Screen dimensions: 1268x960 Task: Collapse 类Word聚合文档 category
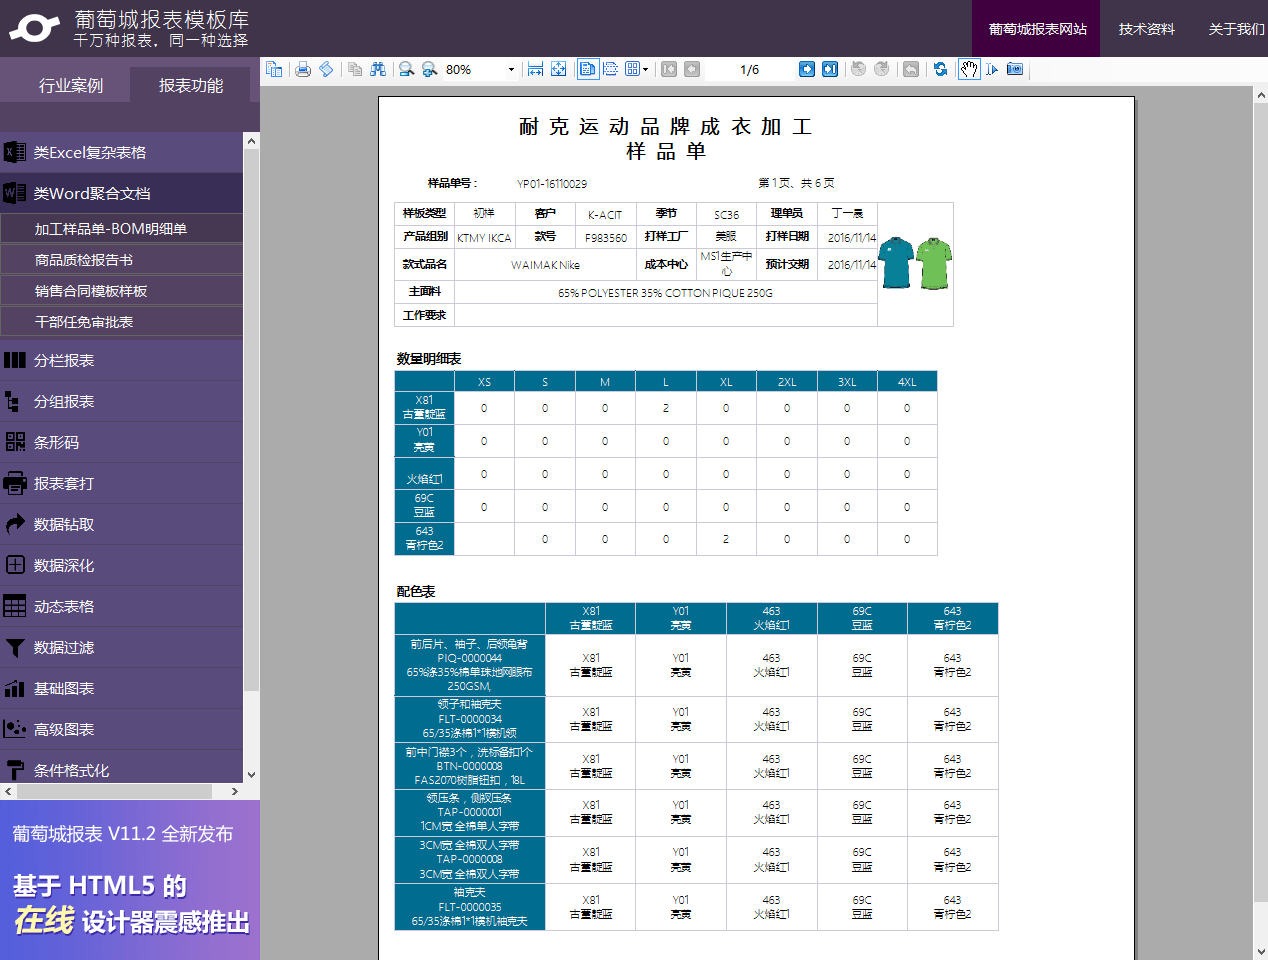tap(121, 193)
